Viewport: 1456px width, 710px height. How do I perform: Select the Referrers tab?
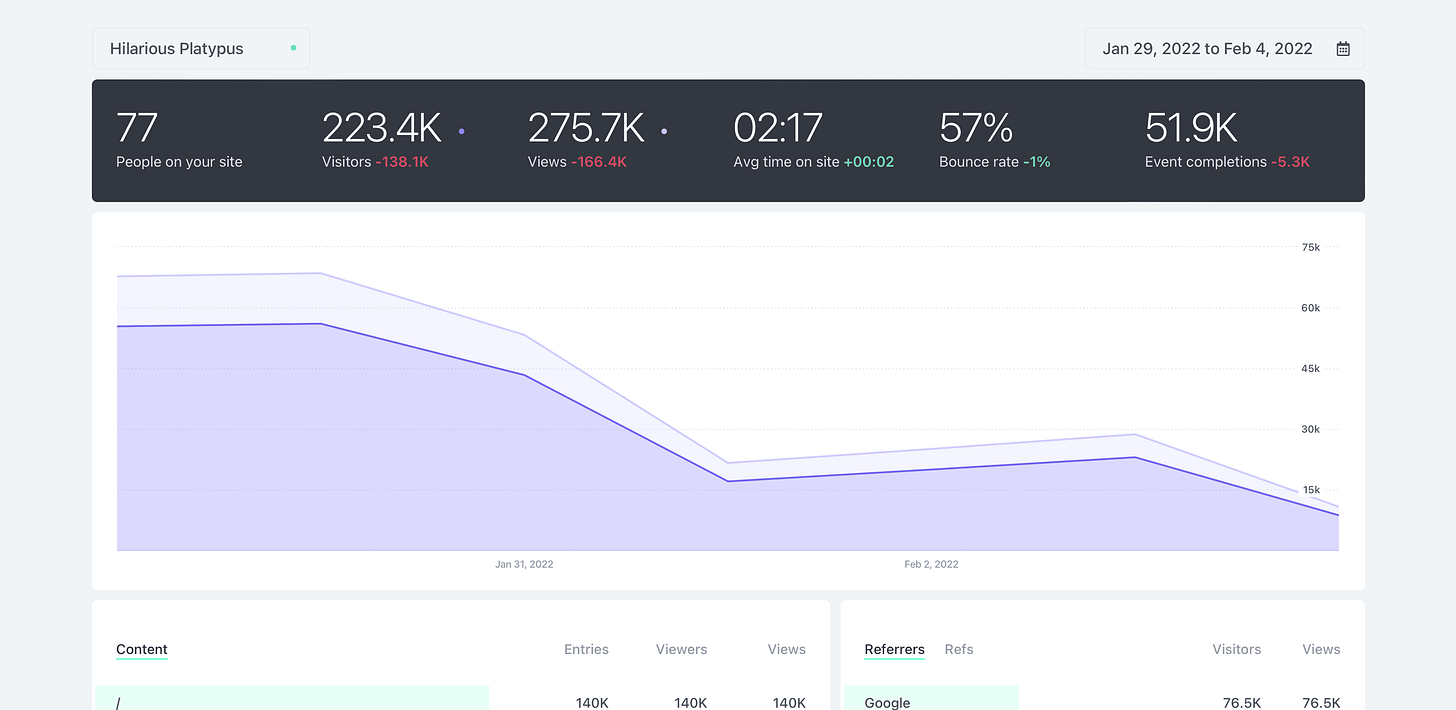[894, 649]
